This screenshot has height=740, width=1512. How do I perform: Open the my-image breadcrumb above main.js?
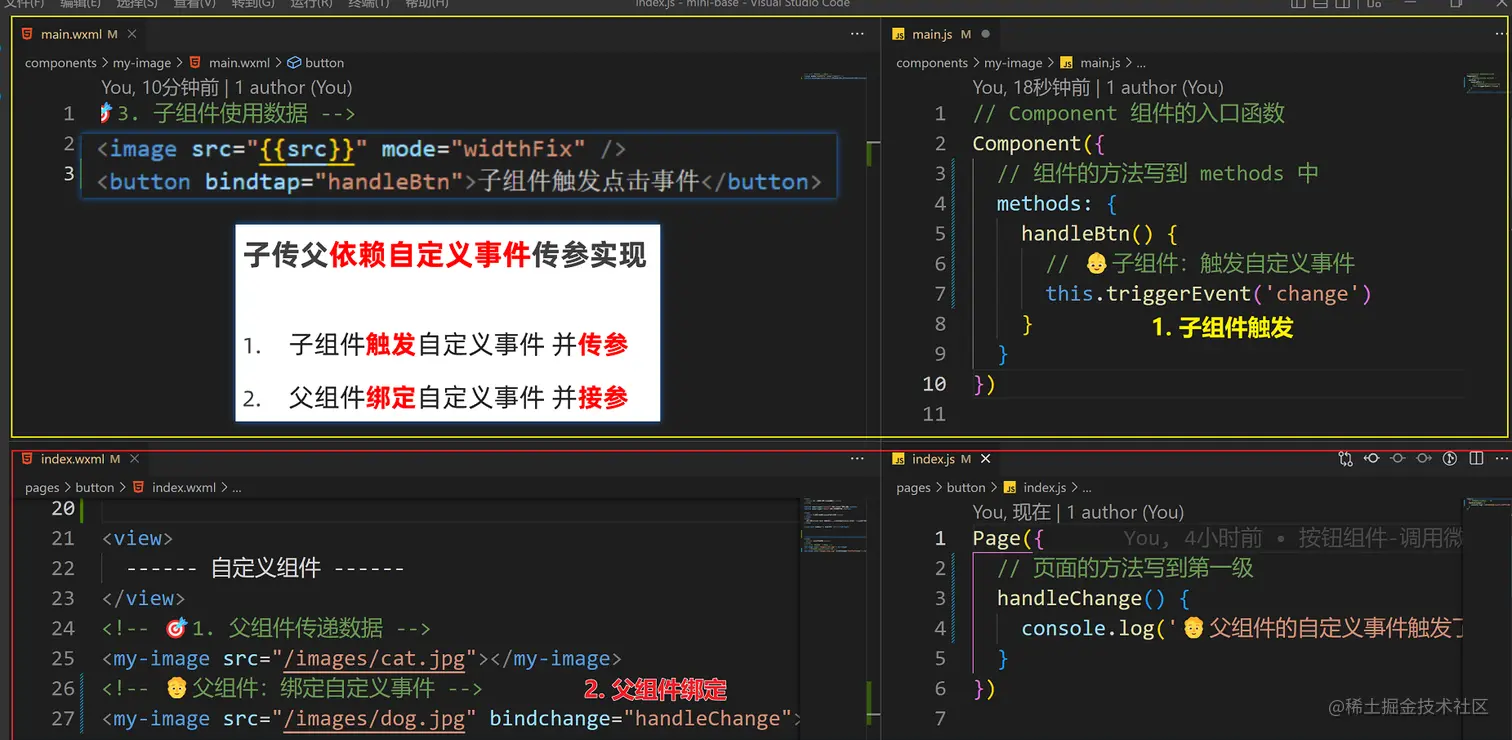tap(1013, 63)
